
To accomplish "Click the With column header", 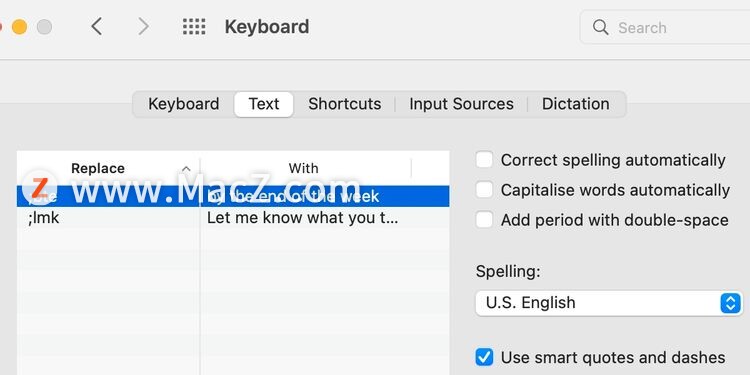I will pyautogui.click(x=303, y=168).
